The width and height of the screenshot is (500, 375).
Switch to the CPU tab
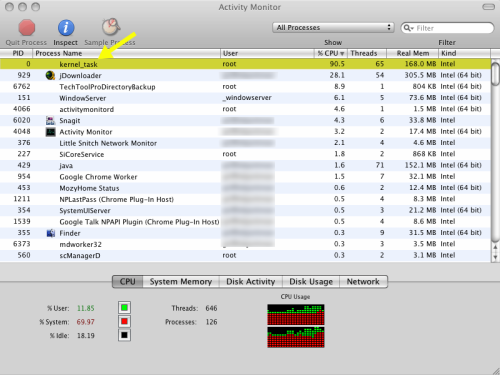tap(128, 282)
